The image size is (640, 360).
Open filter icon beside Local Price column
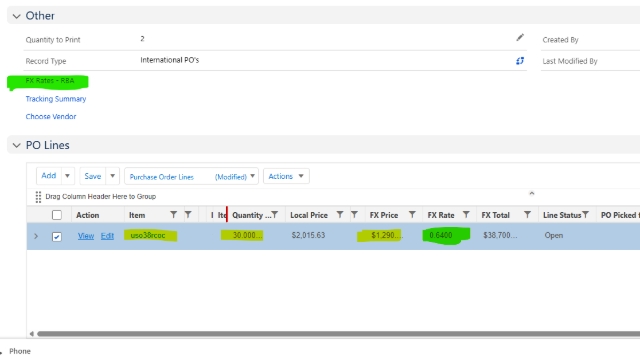[354, 215]
